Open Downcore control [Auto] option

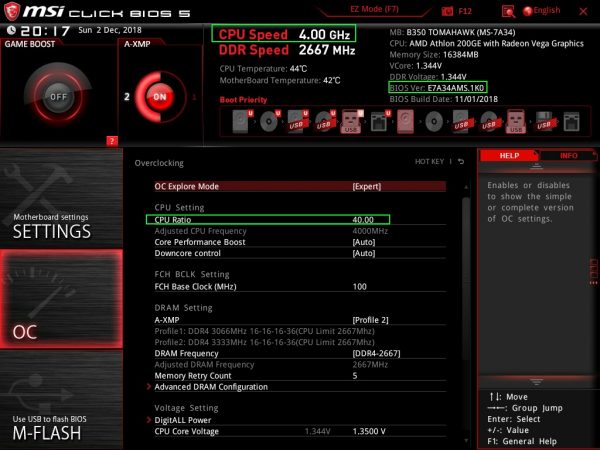300,253
